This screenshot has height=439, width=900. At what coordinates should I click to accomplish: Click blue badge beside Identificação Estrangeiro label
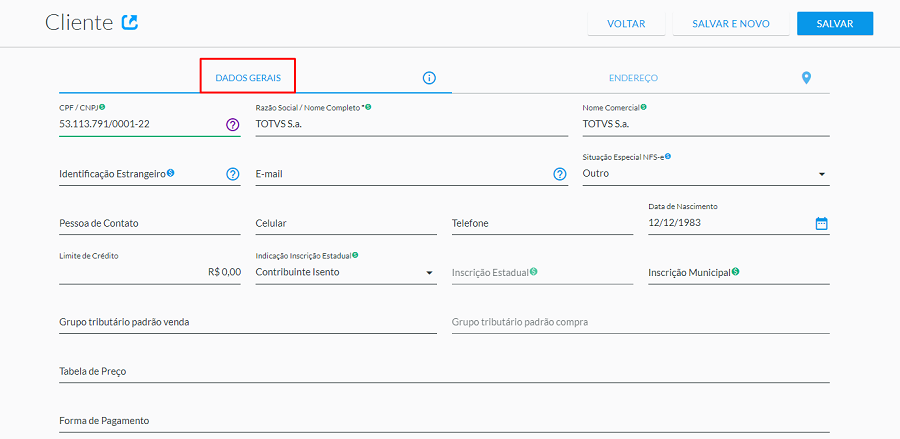tap(171, 172)
